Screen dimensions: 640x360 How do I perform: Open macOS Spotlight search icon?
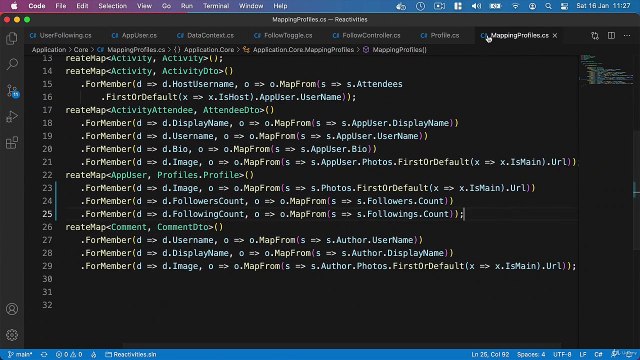(548, 6)
